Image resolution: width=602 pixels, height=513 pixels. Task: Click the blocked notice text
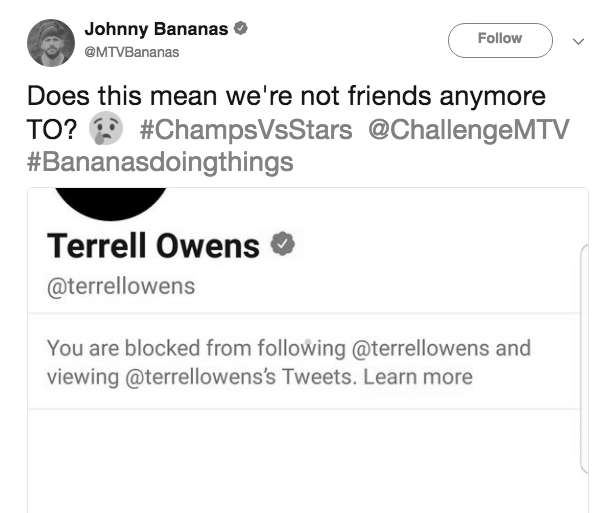[x=289, y=362]
